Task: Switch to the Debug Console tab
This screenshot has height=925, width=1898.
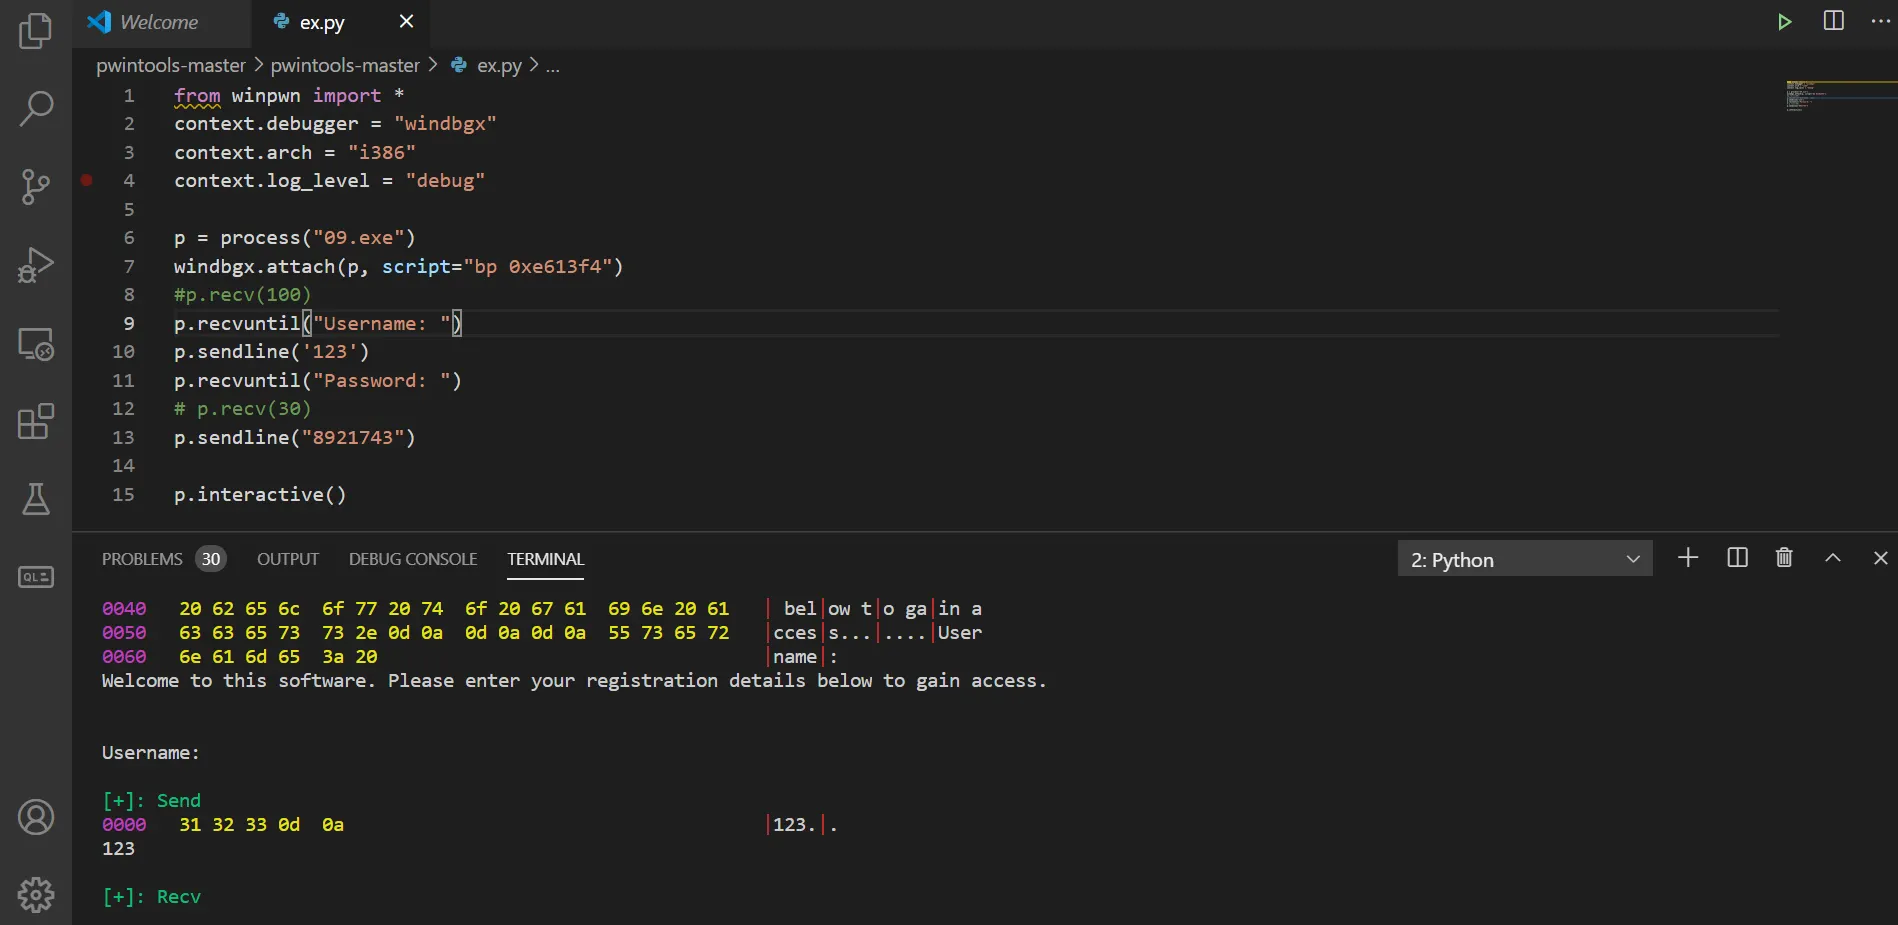Action: 413,559
